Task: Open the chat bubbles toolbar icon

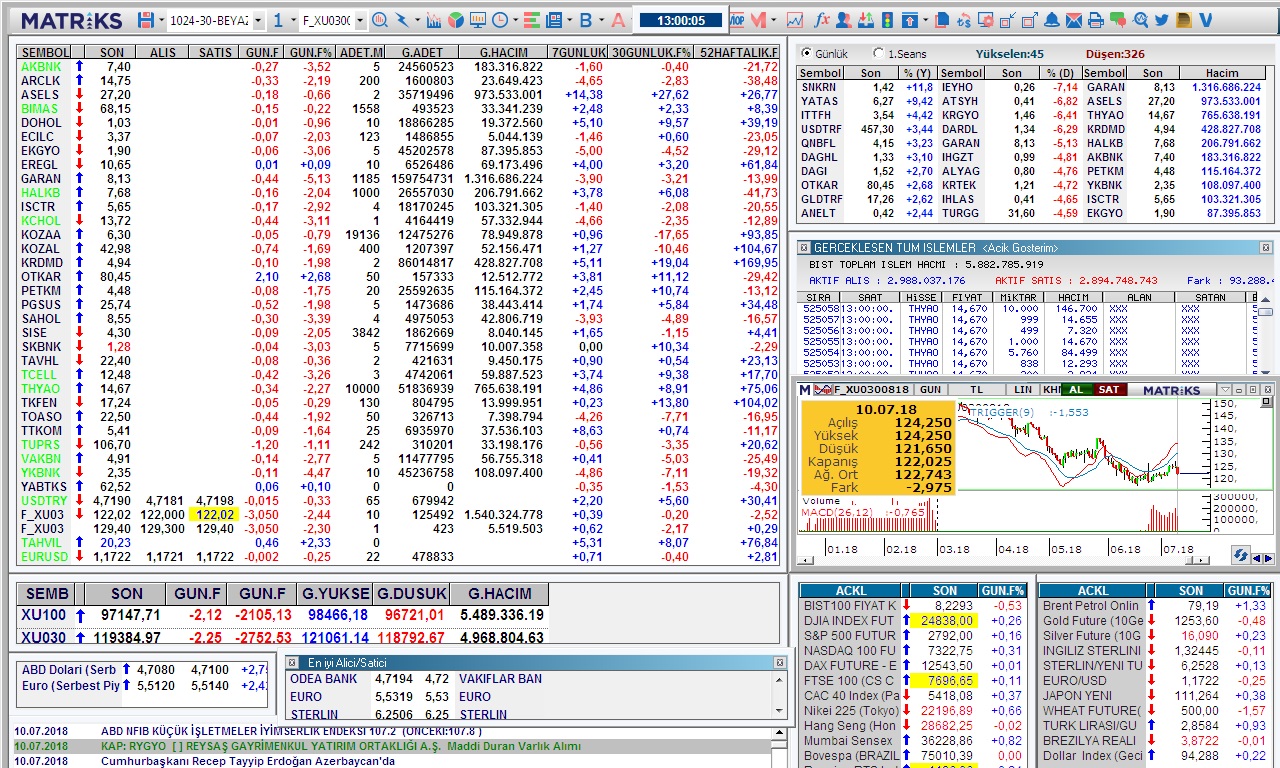Action: click(1118, 20)
